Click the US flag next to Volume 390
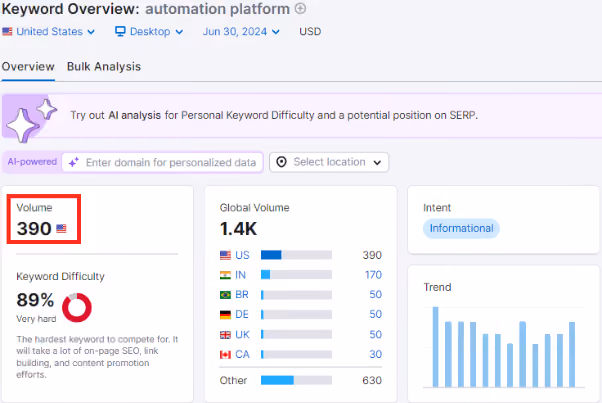This screenshot has width=602, height=403. click(61, 229)
